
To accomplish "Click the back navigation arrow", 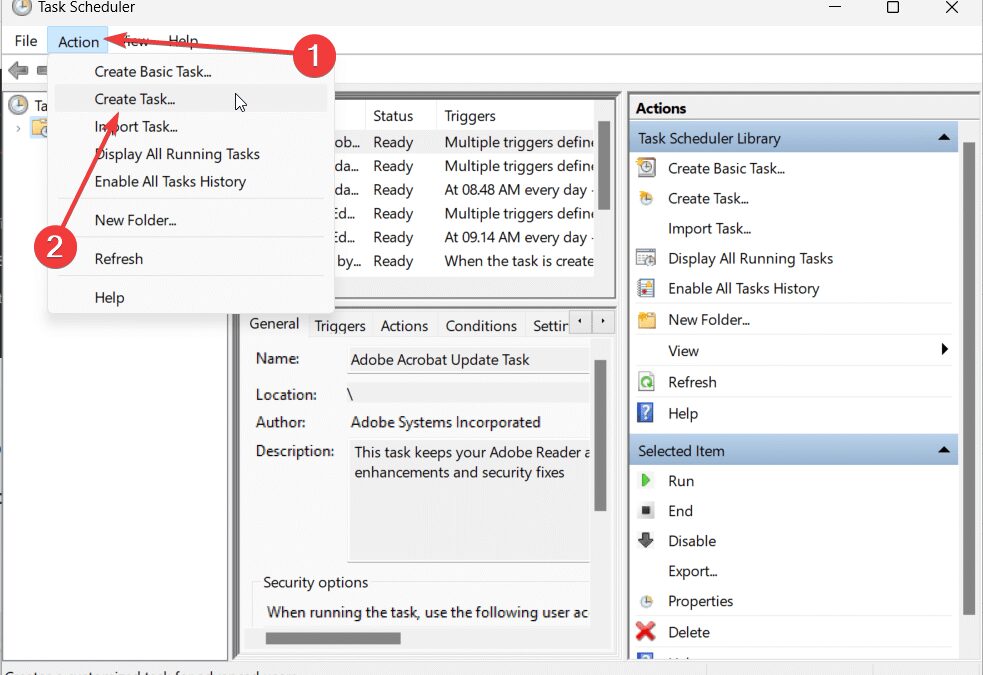I will click(17, 70).
